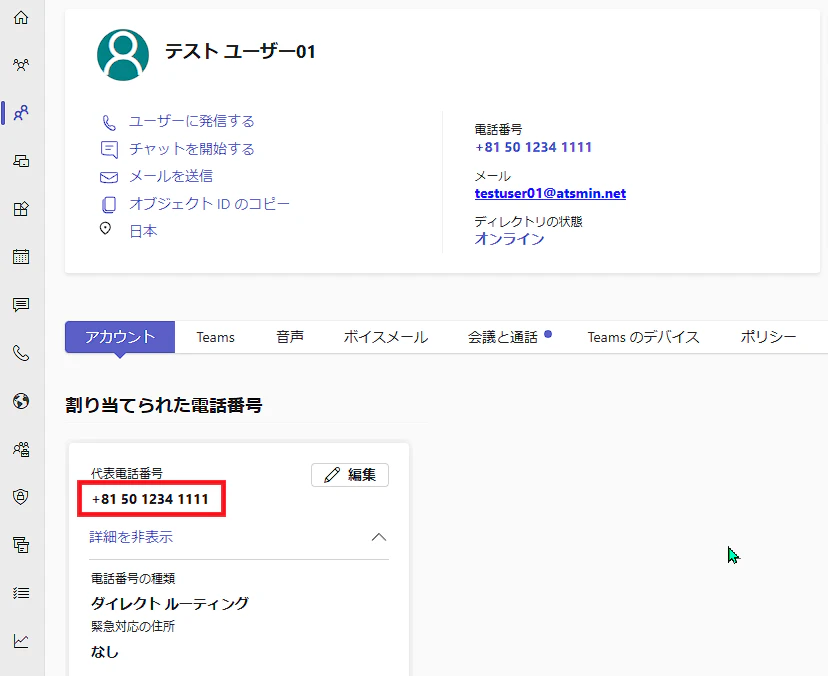Click the phone icon beside ユーザーに発信する

click(109, 123)
